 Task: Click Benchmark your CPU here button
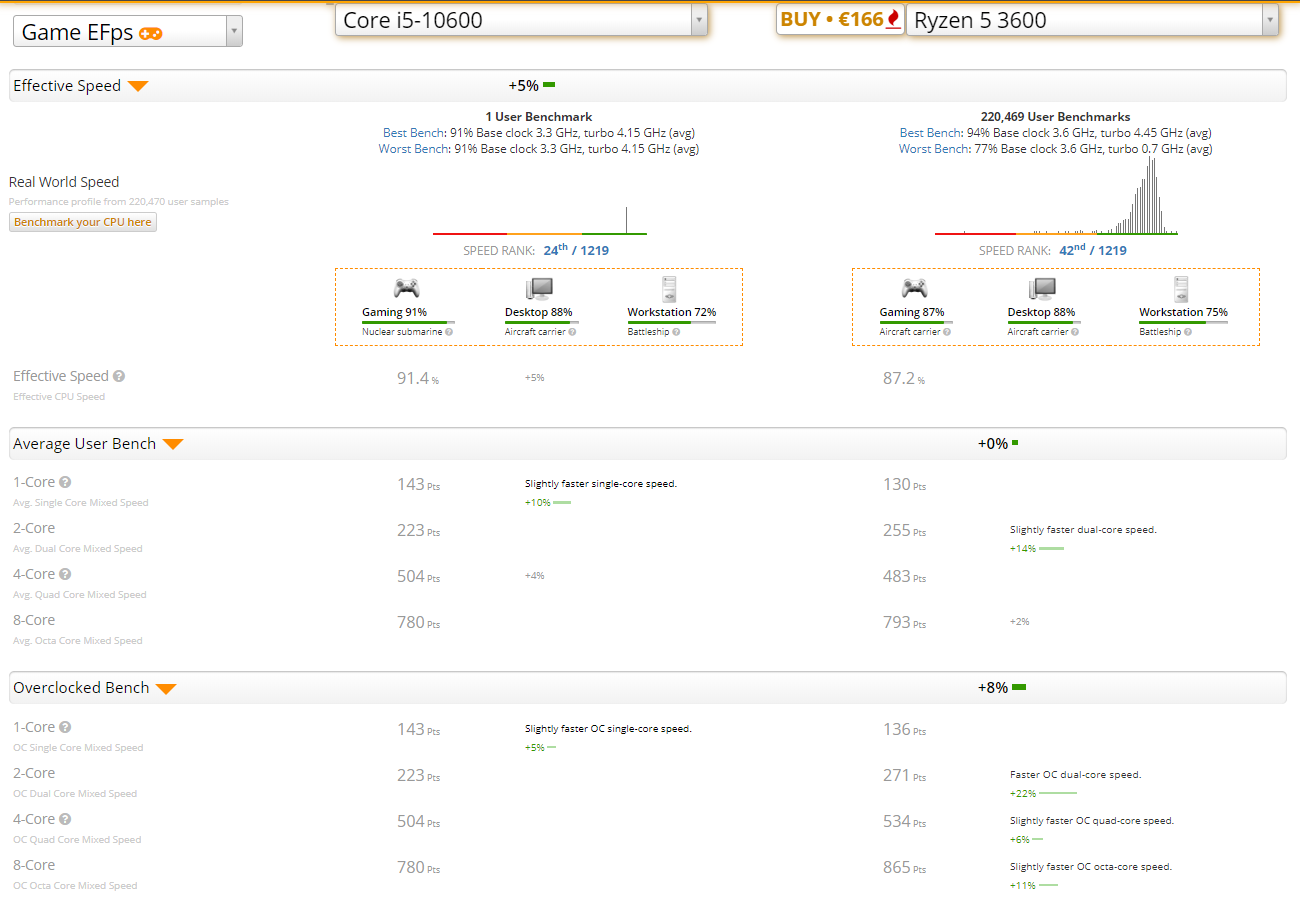(x=83, y=222)
